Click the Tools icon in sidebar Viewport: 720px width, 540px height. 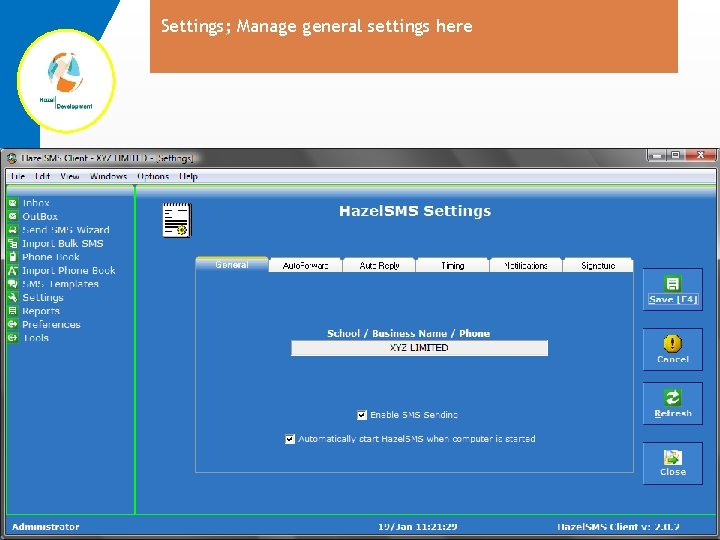coord(13,338)
